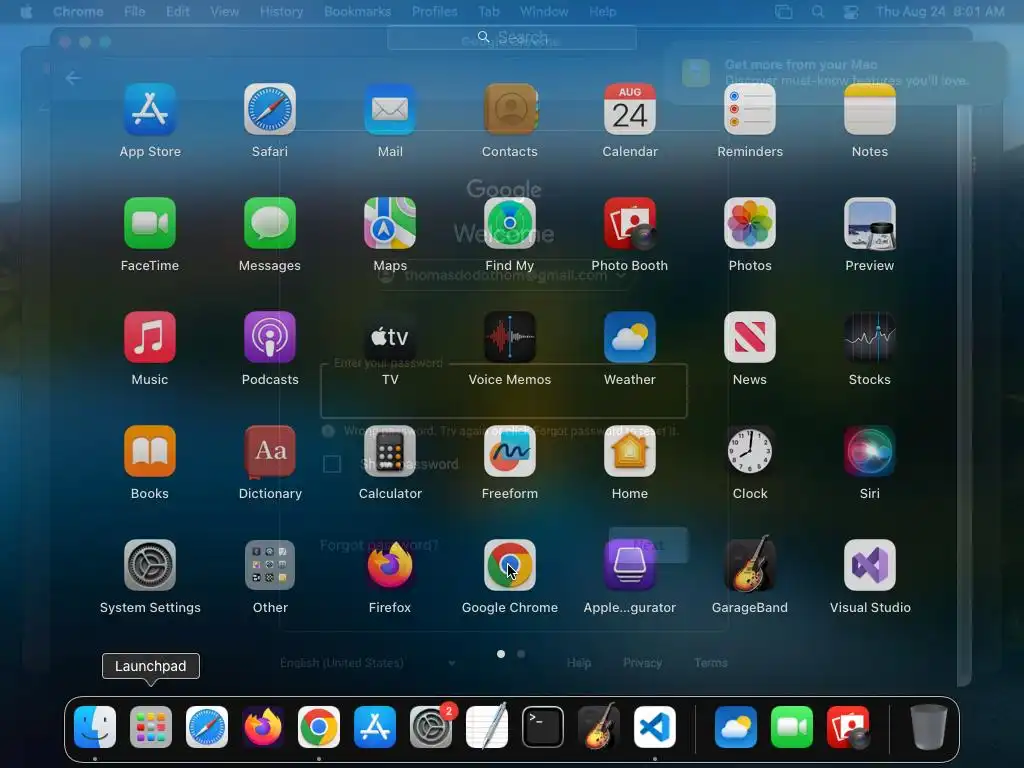Open the Stocks app
1024x768 pixels.
(x=870, y=337)
